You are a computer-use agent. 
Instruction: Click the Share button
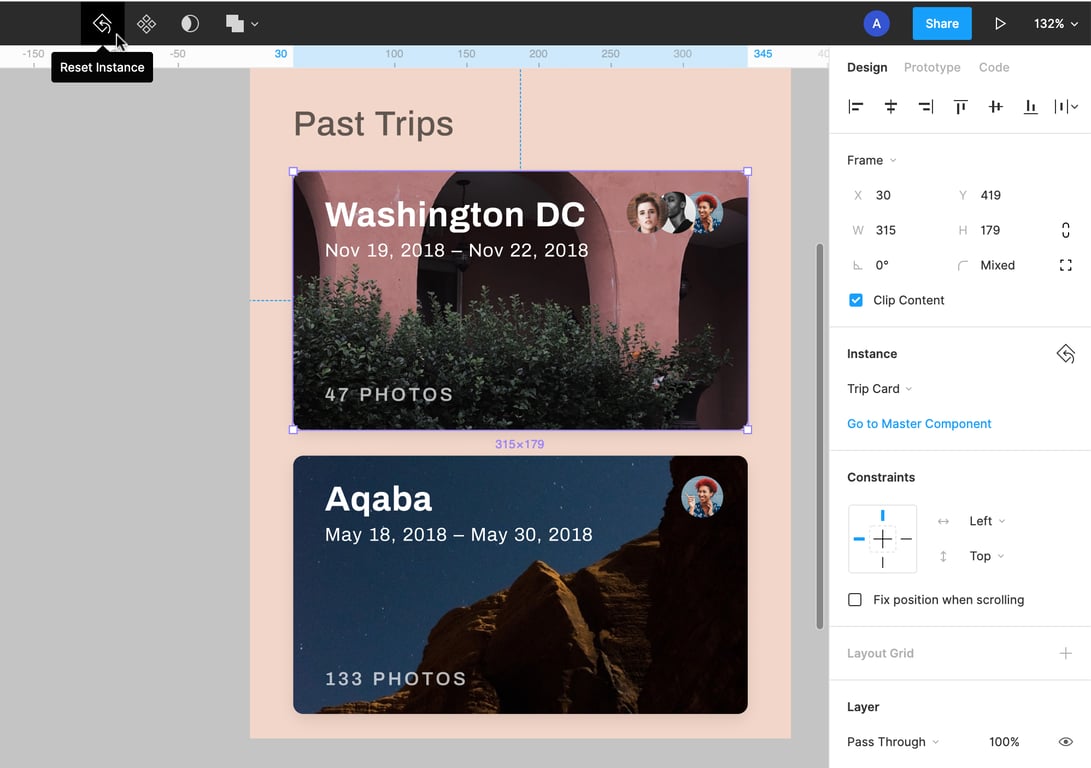click(941, 23)
